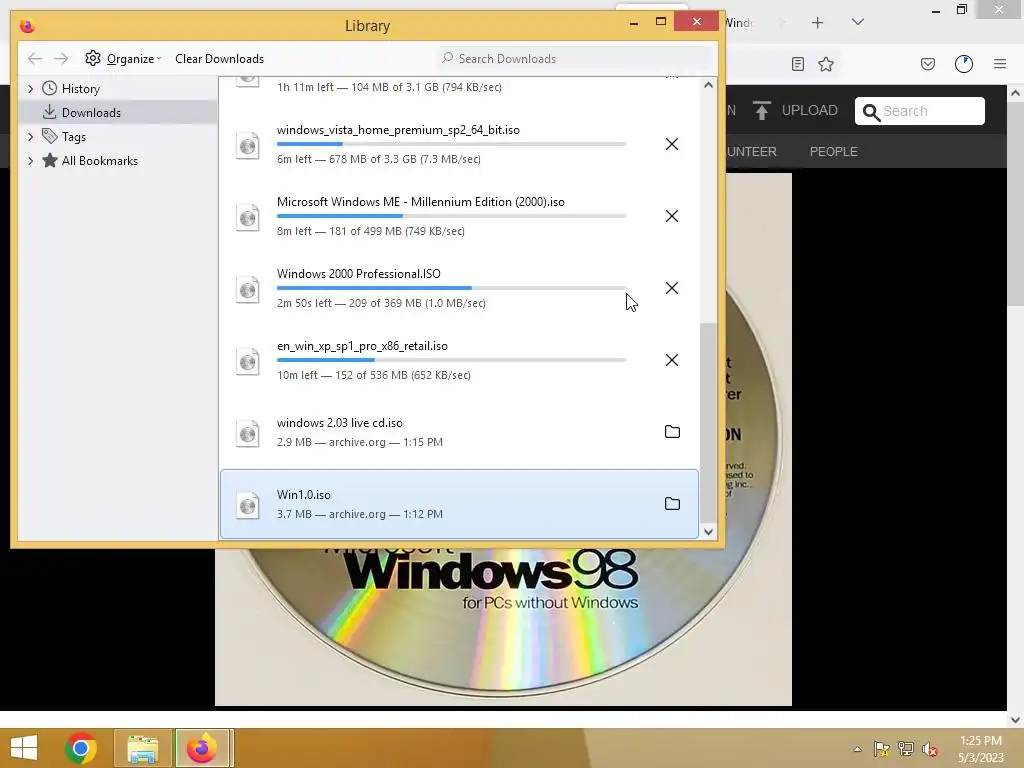Click the en_win_xp_sp1_pro file icon
The height and width of the screenshot is (768, 1024).
248,361
